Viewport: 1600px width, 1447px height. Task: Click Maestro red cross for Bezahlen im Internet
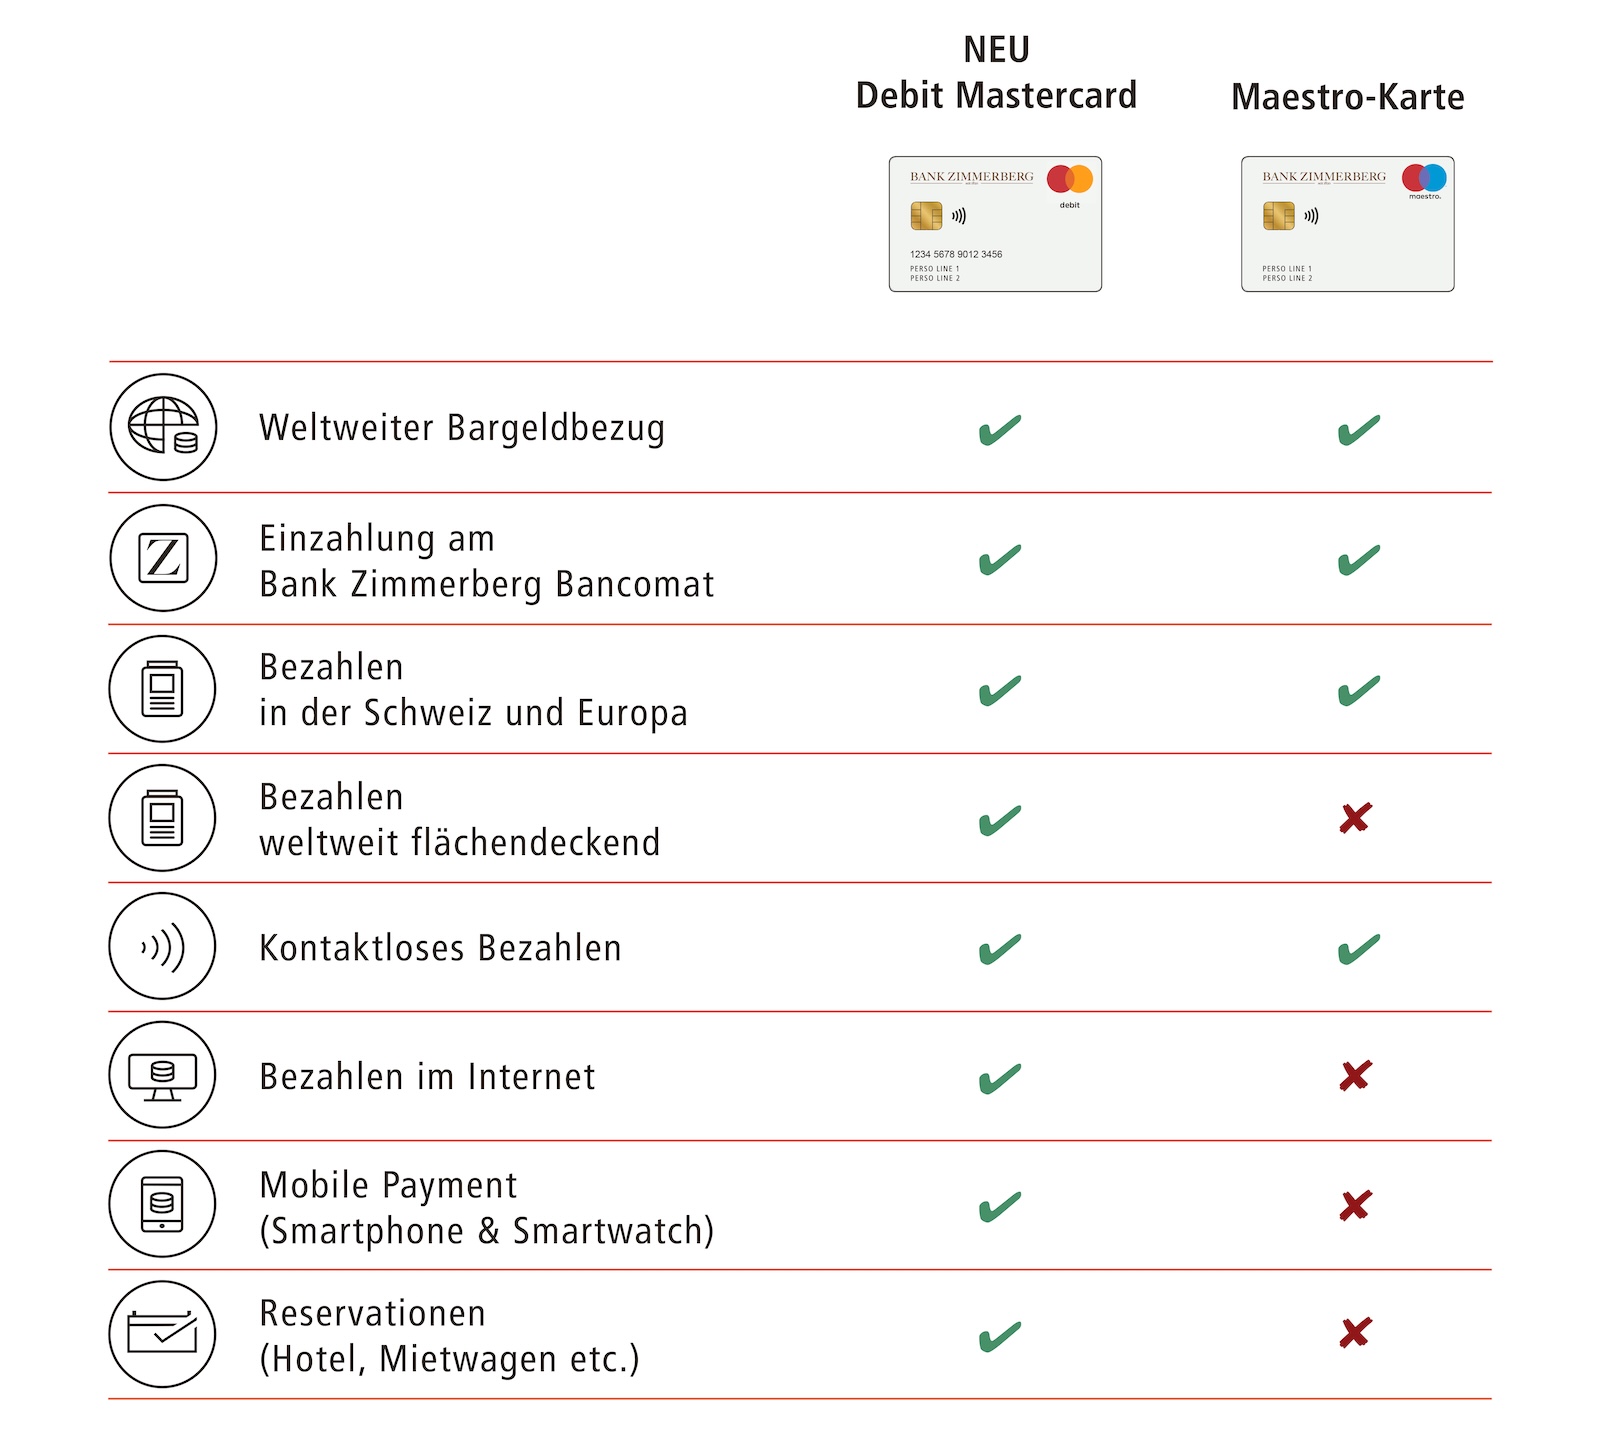click(x=1356, y=1076)
